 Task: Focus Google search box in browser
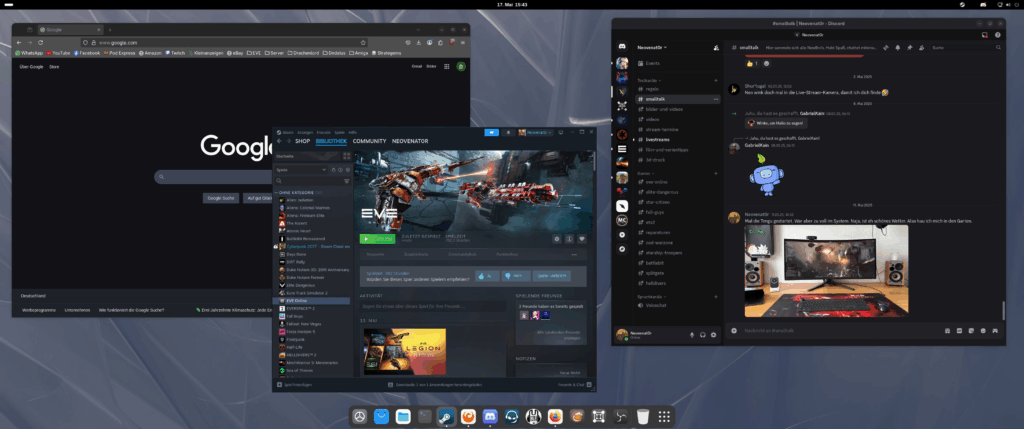point(213,177)
